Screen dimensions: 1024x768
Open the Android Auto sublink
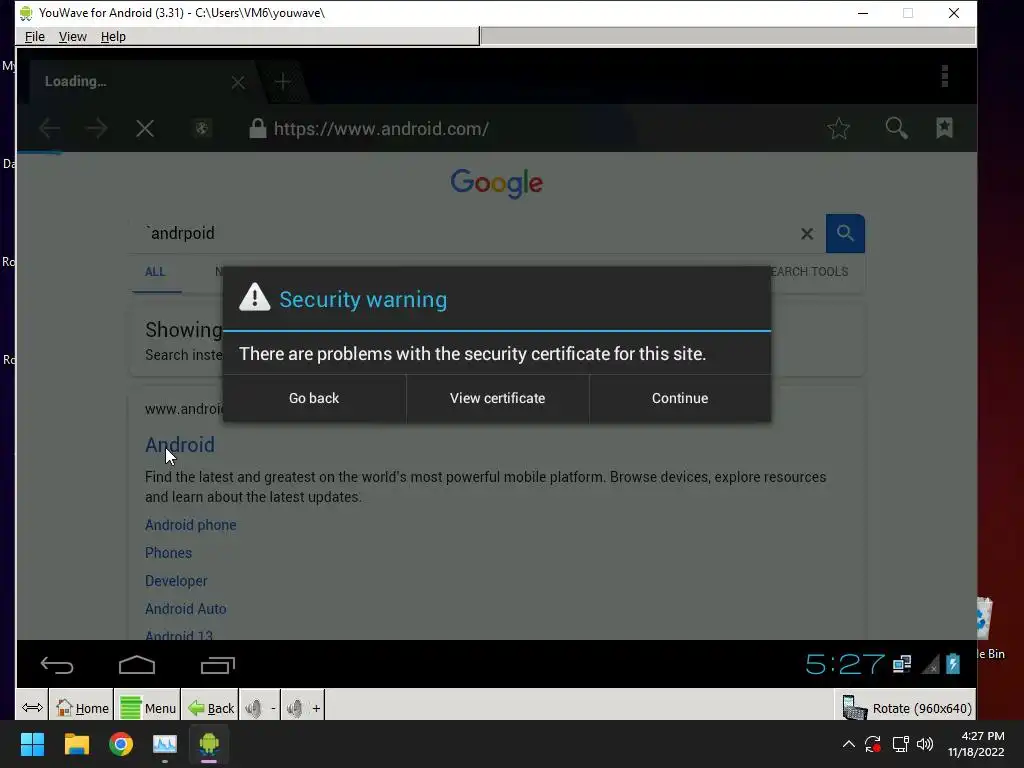(x=185, y=609)
